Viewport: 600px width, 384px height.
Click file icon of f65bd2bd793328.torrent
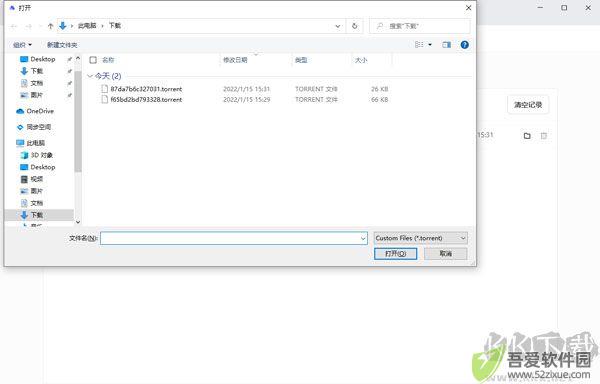click(104, 99)
